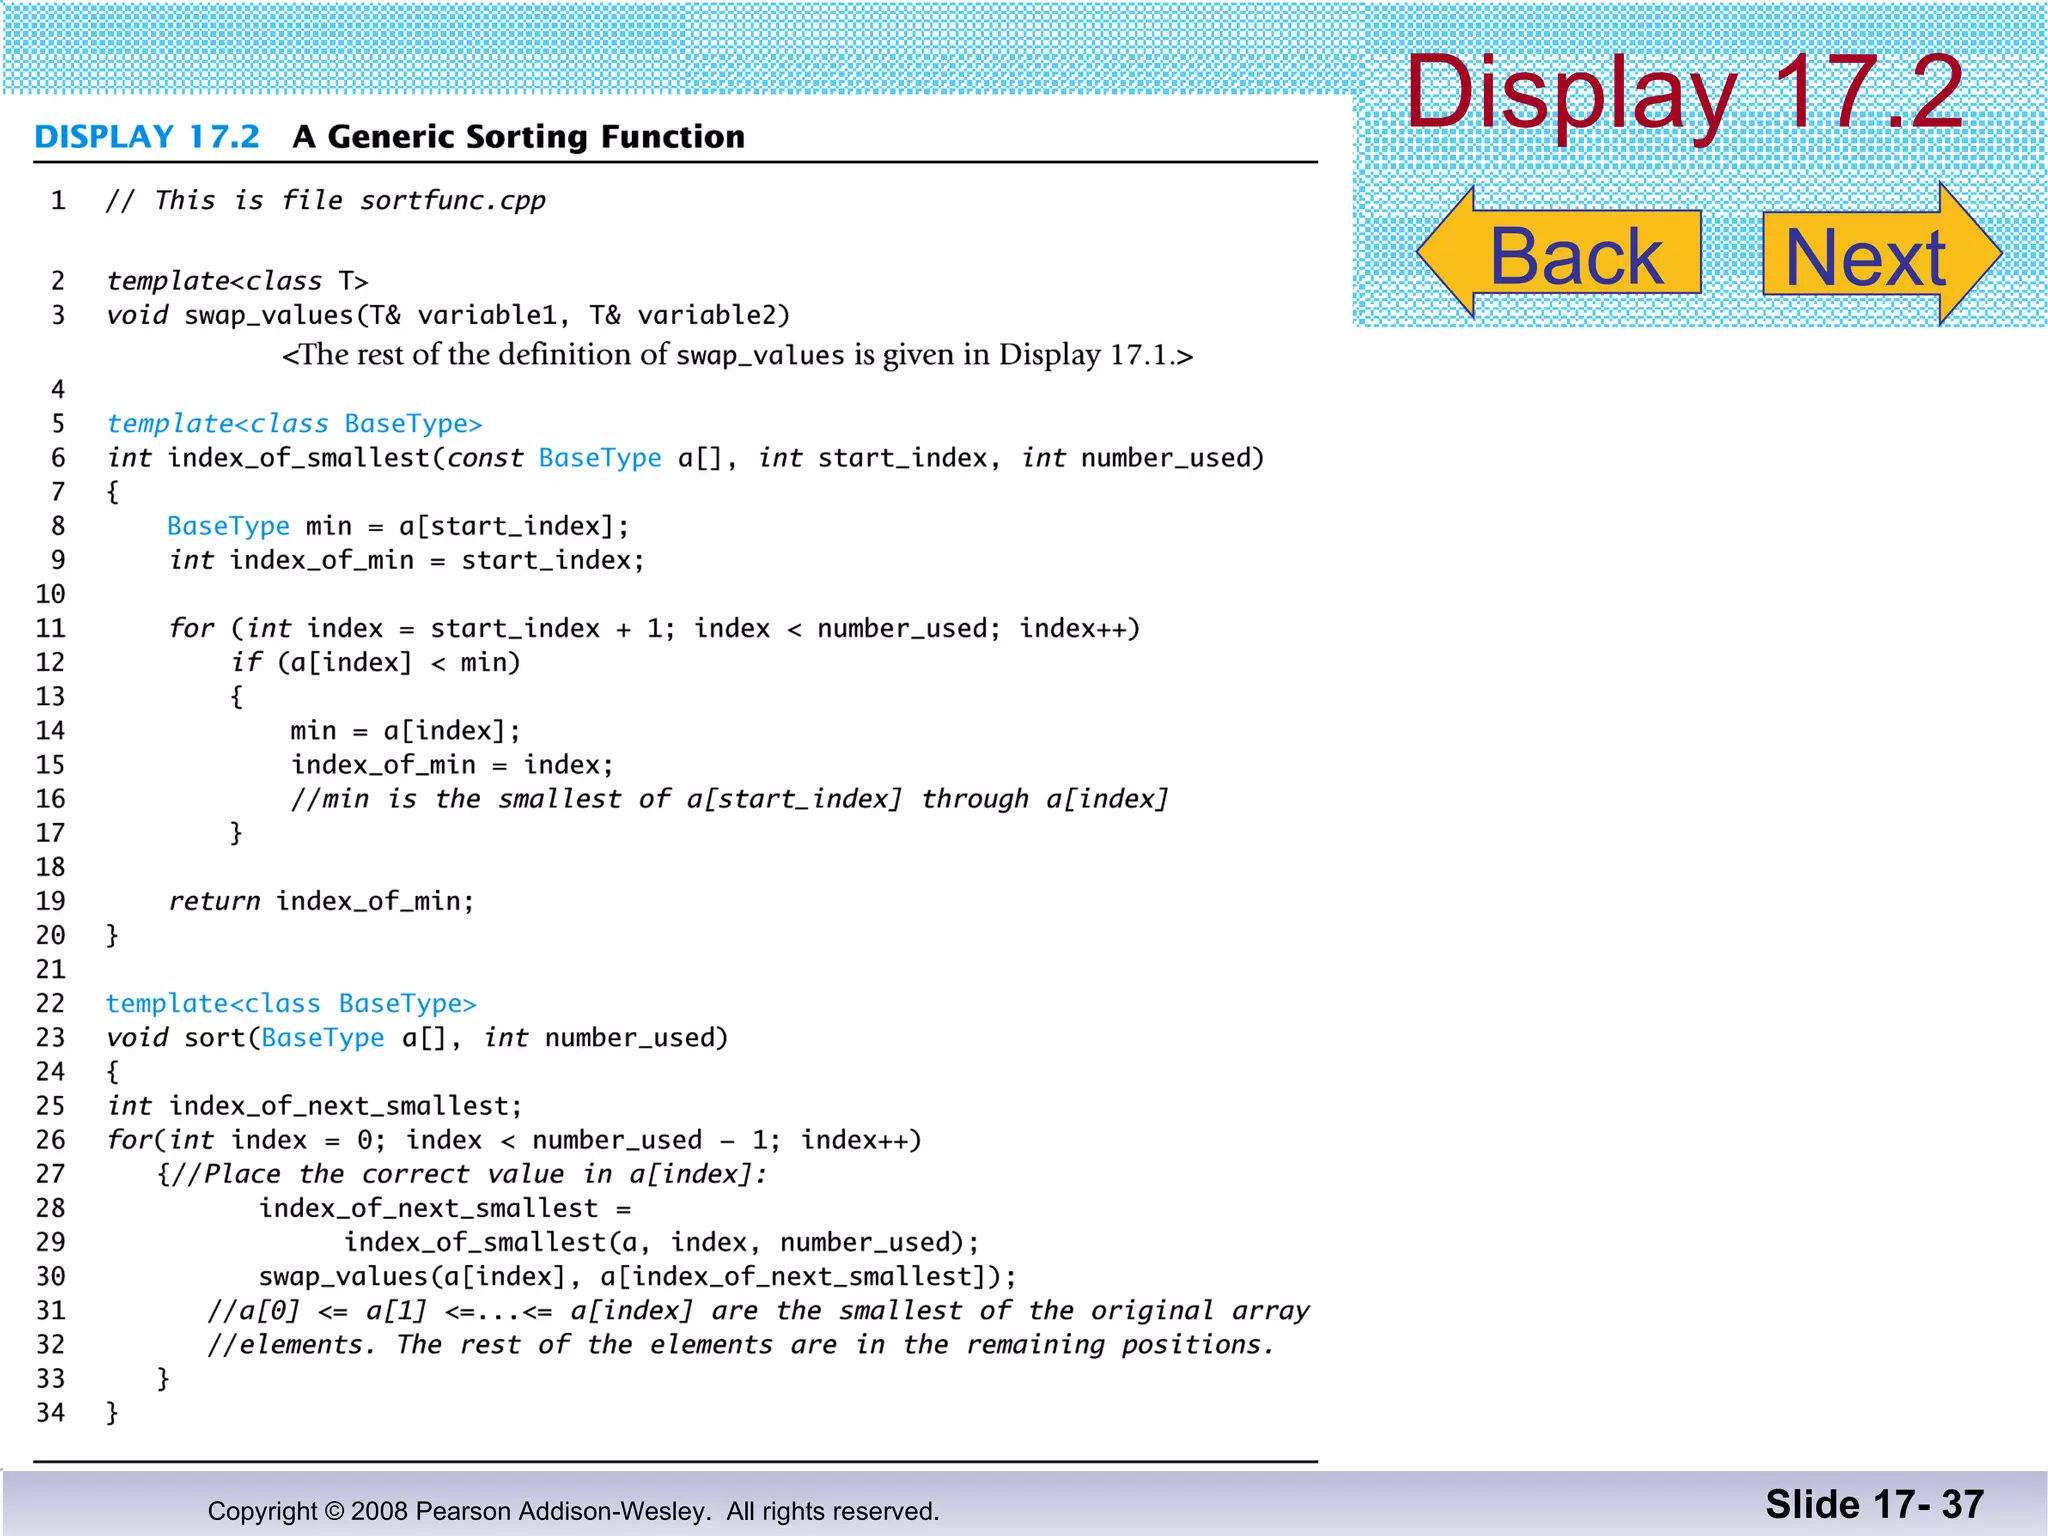Click the first template<class BaseType> line
This screenshot has width=2048, height=1536.
(294, 424)
